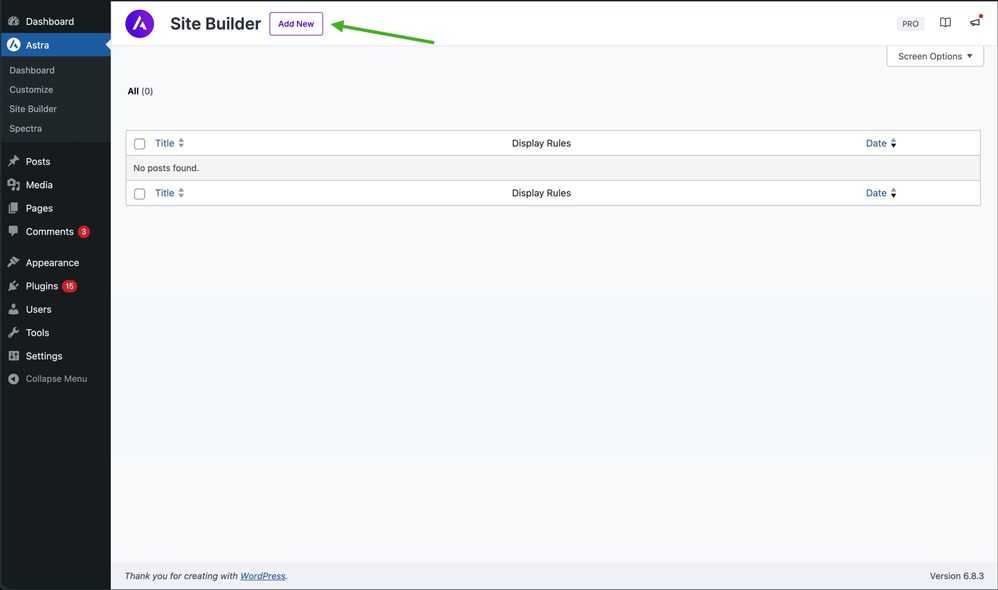The height and width of the screenshot is (590, 998).
Task: Select the All (0) filter link
Action: (140, 91)
